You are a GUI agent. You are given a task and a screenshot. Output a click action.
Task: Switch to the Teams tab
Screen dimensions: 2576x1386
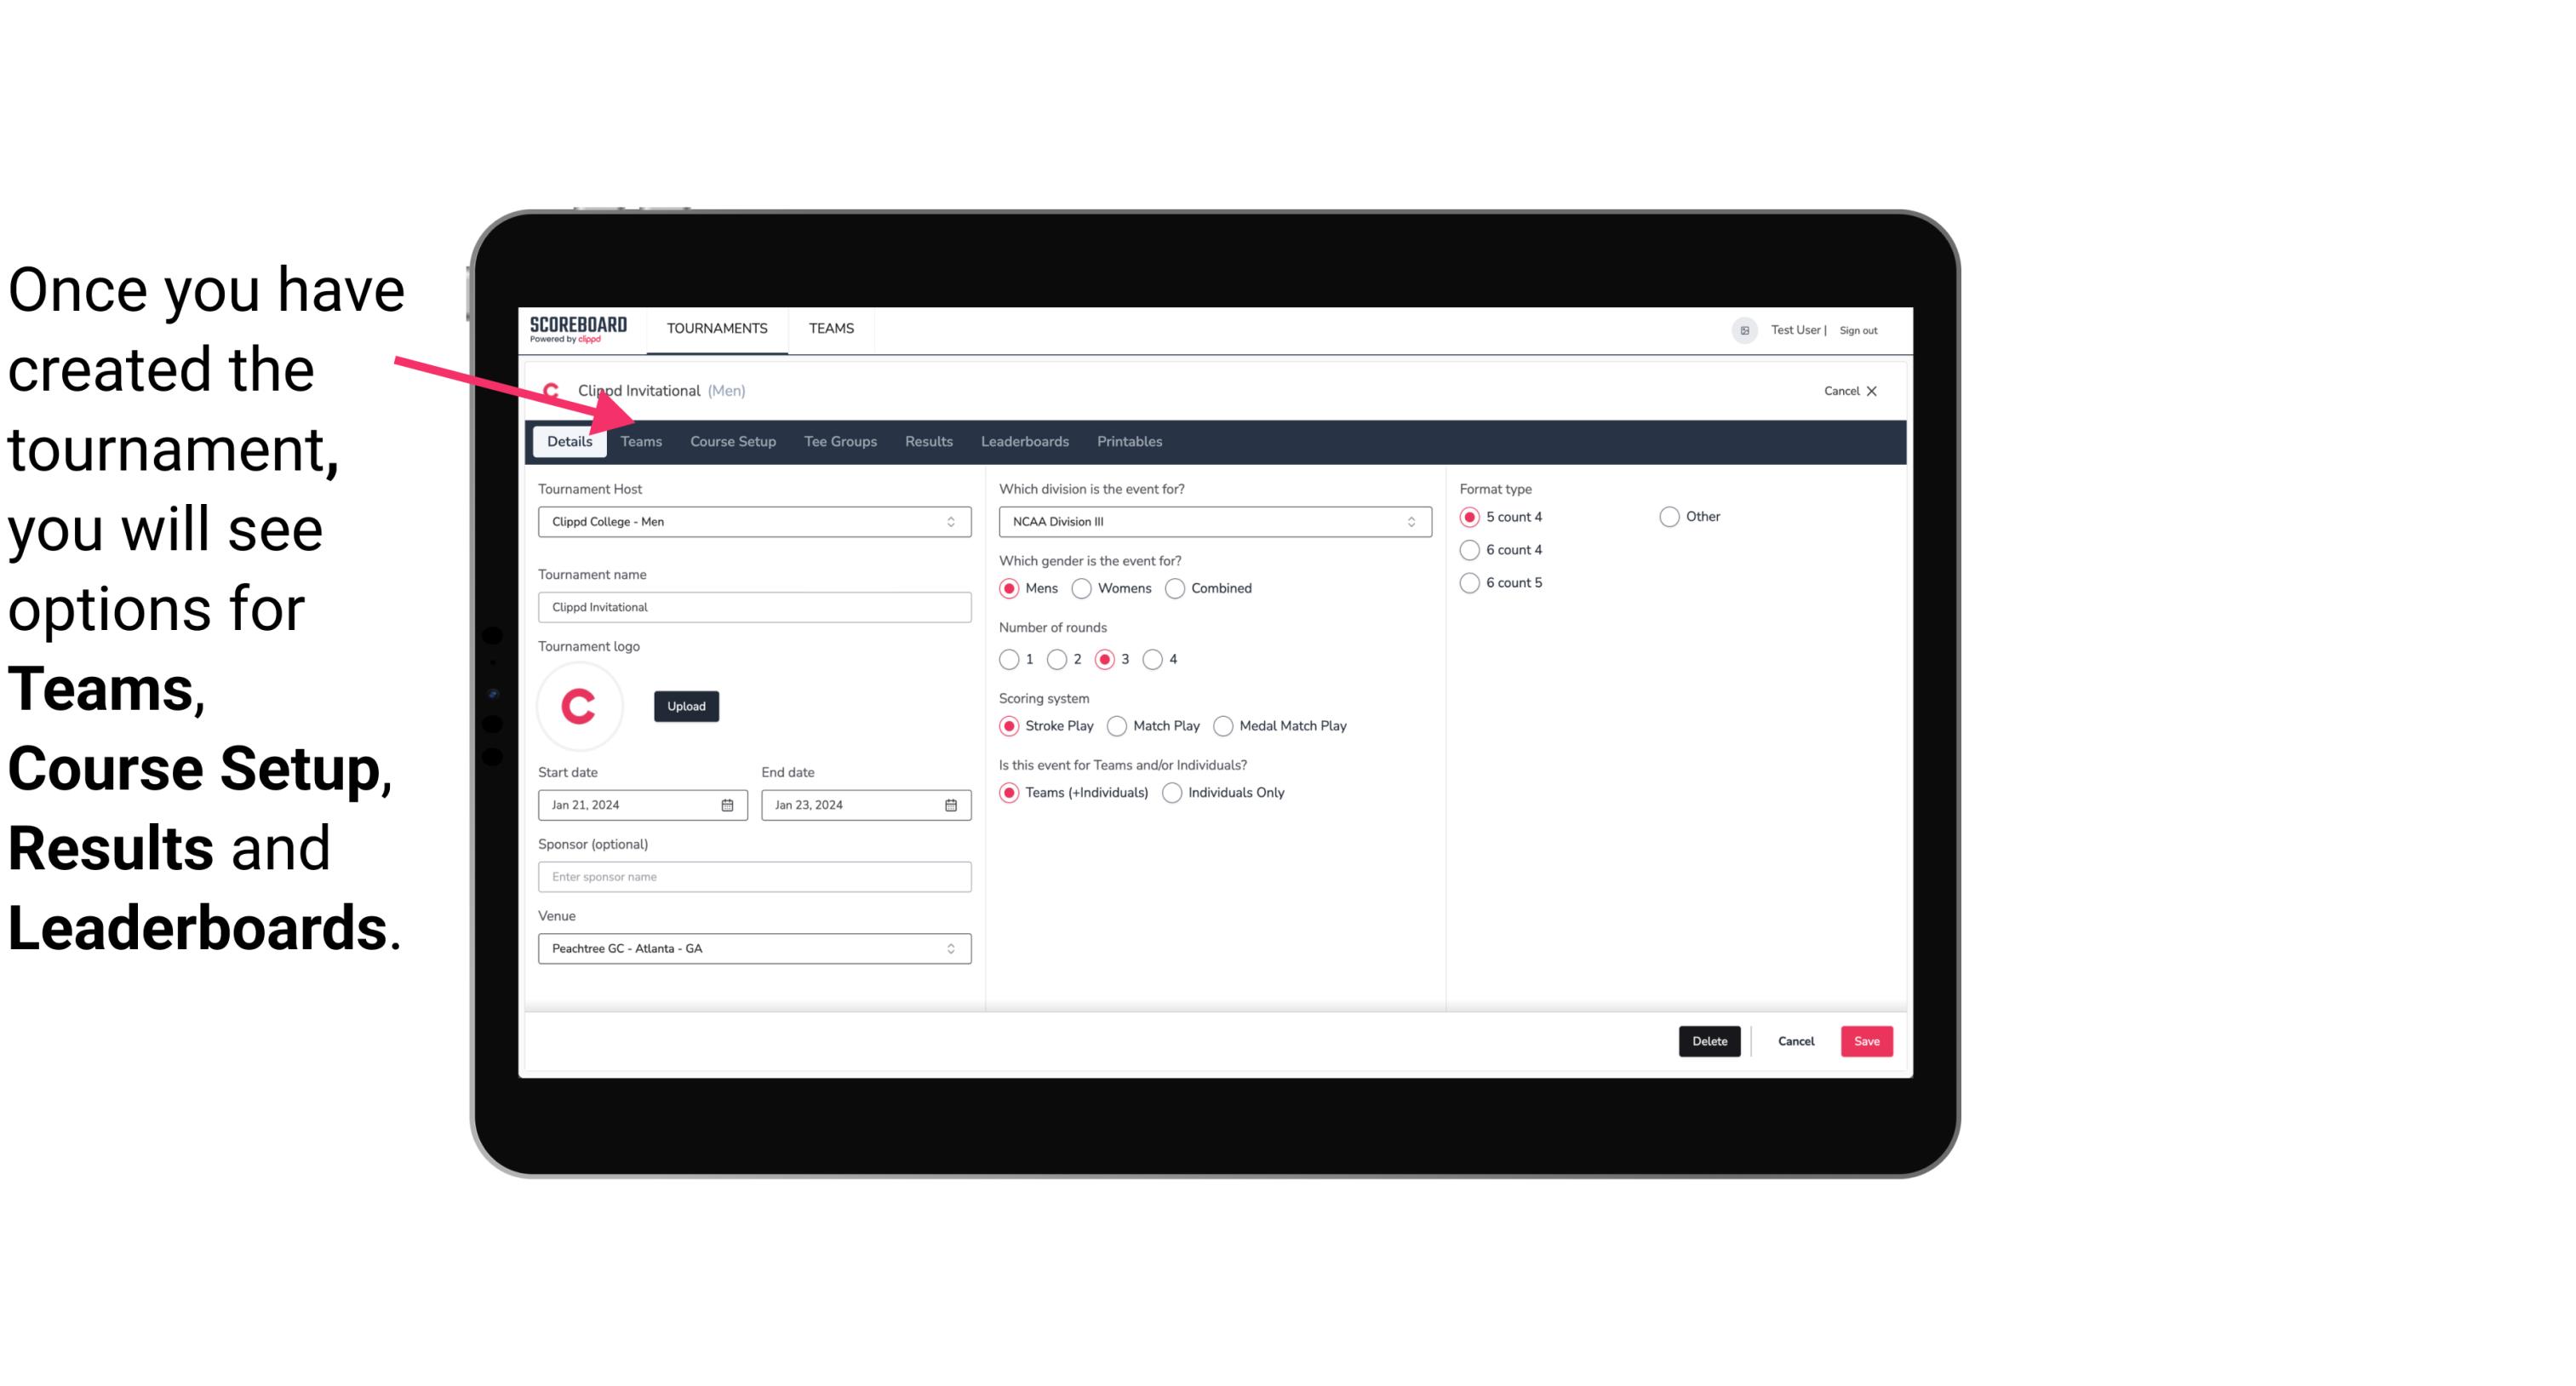pyautogui.click(x=641, y=440)
